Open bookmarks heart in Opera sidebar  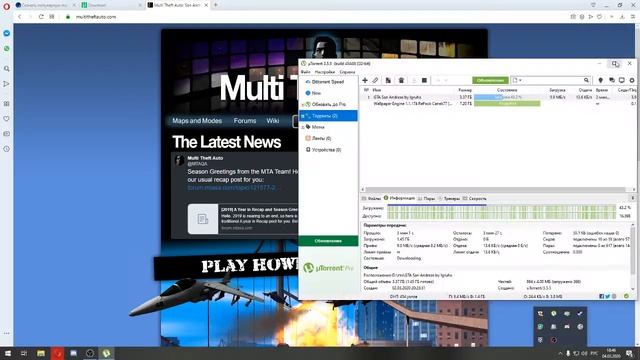click(x=7, y=119)
